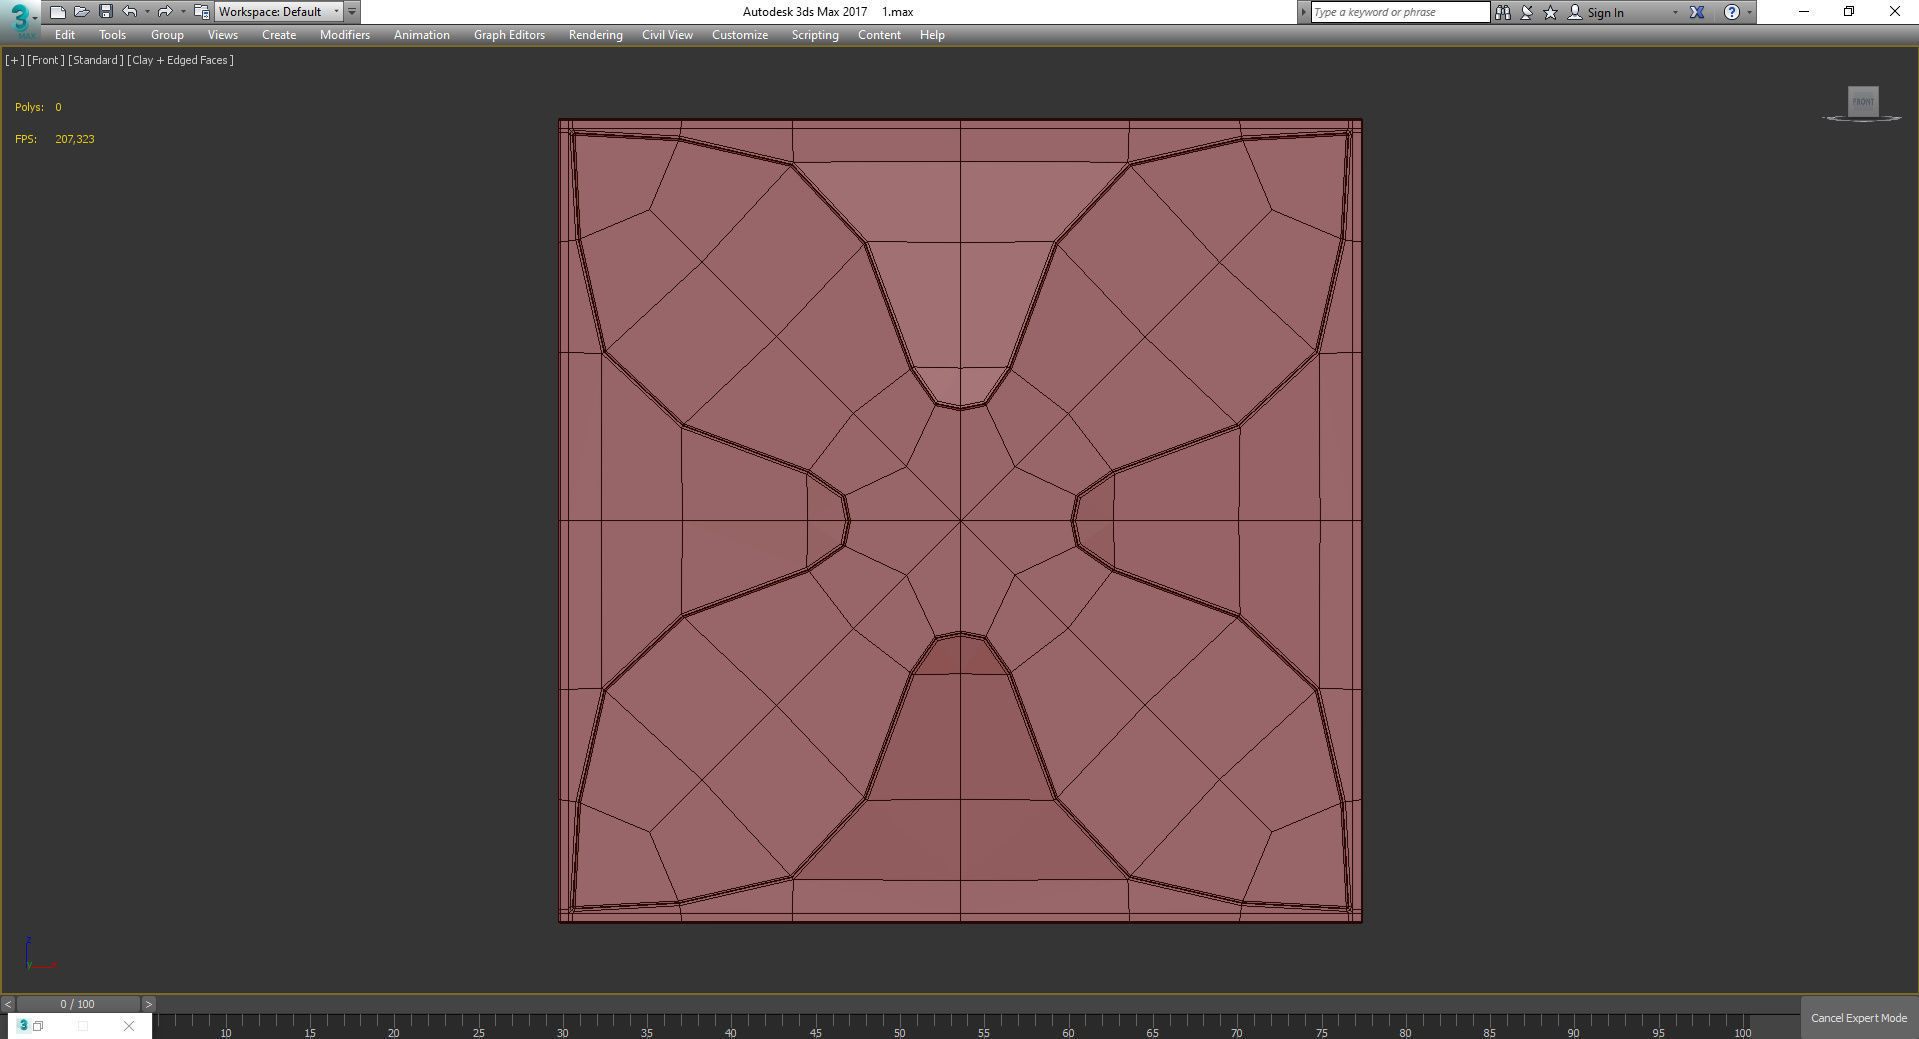Go to previous frame on time slider

(x=8, y=1004)
